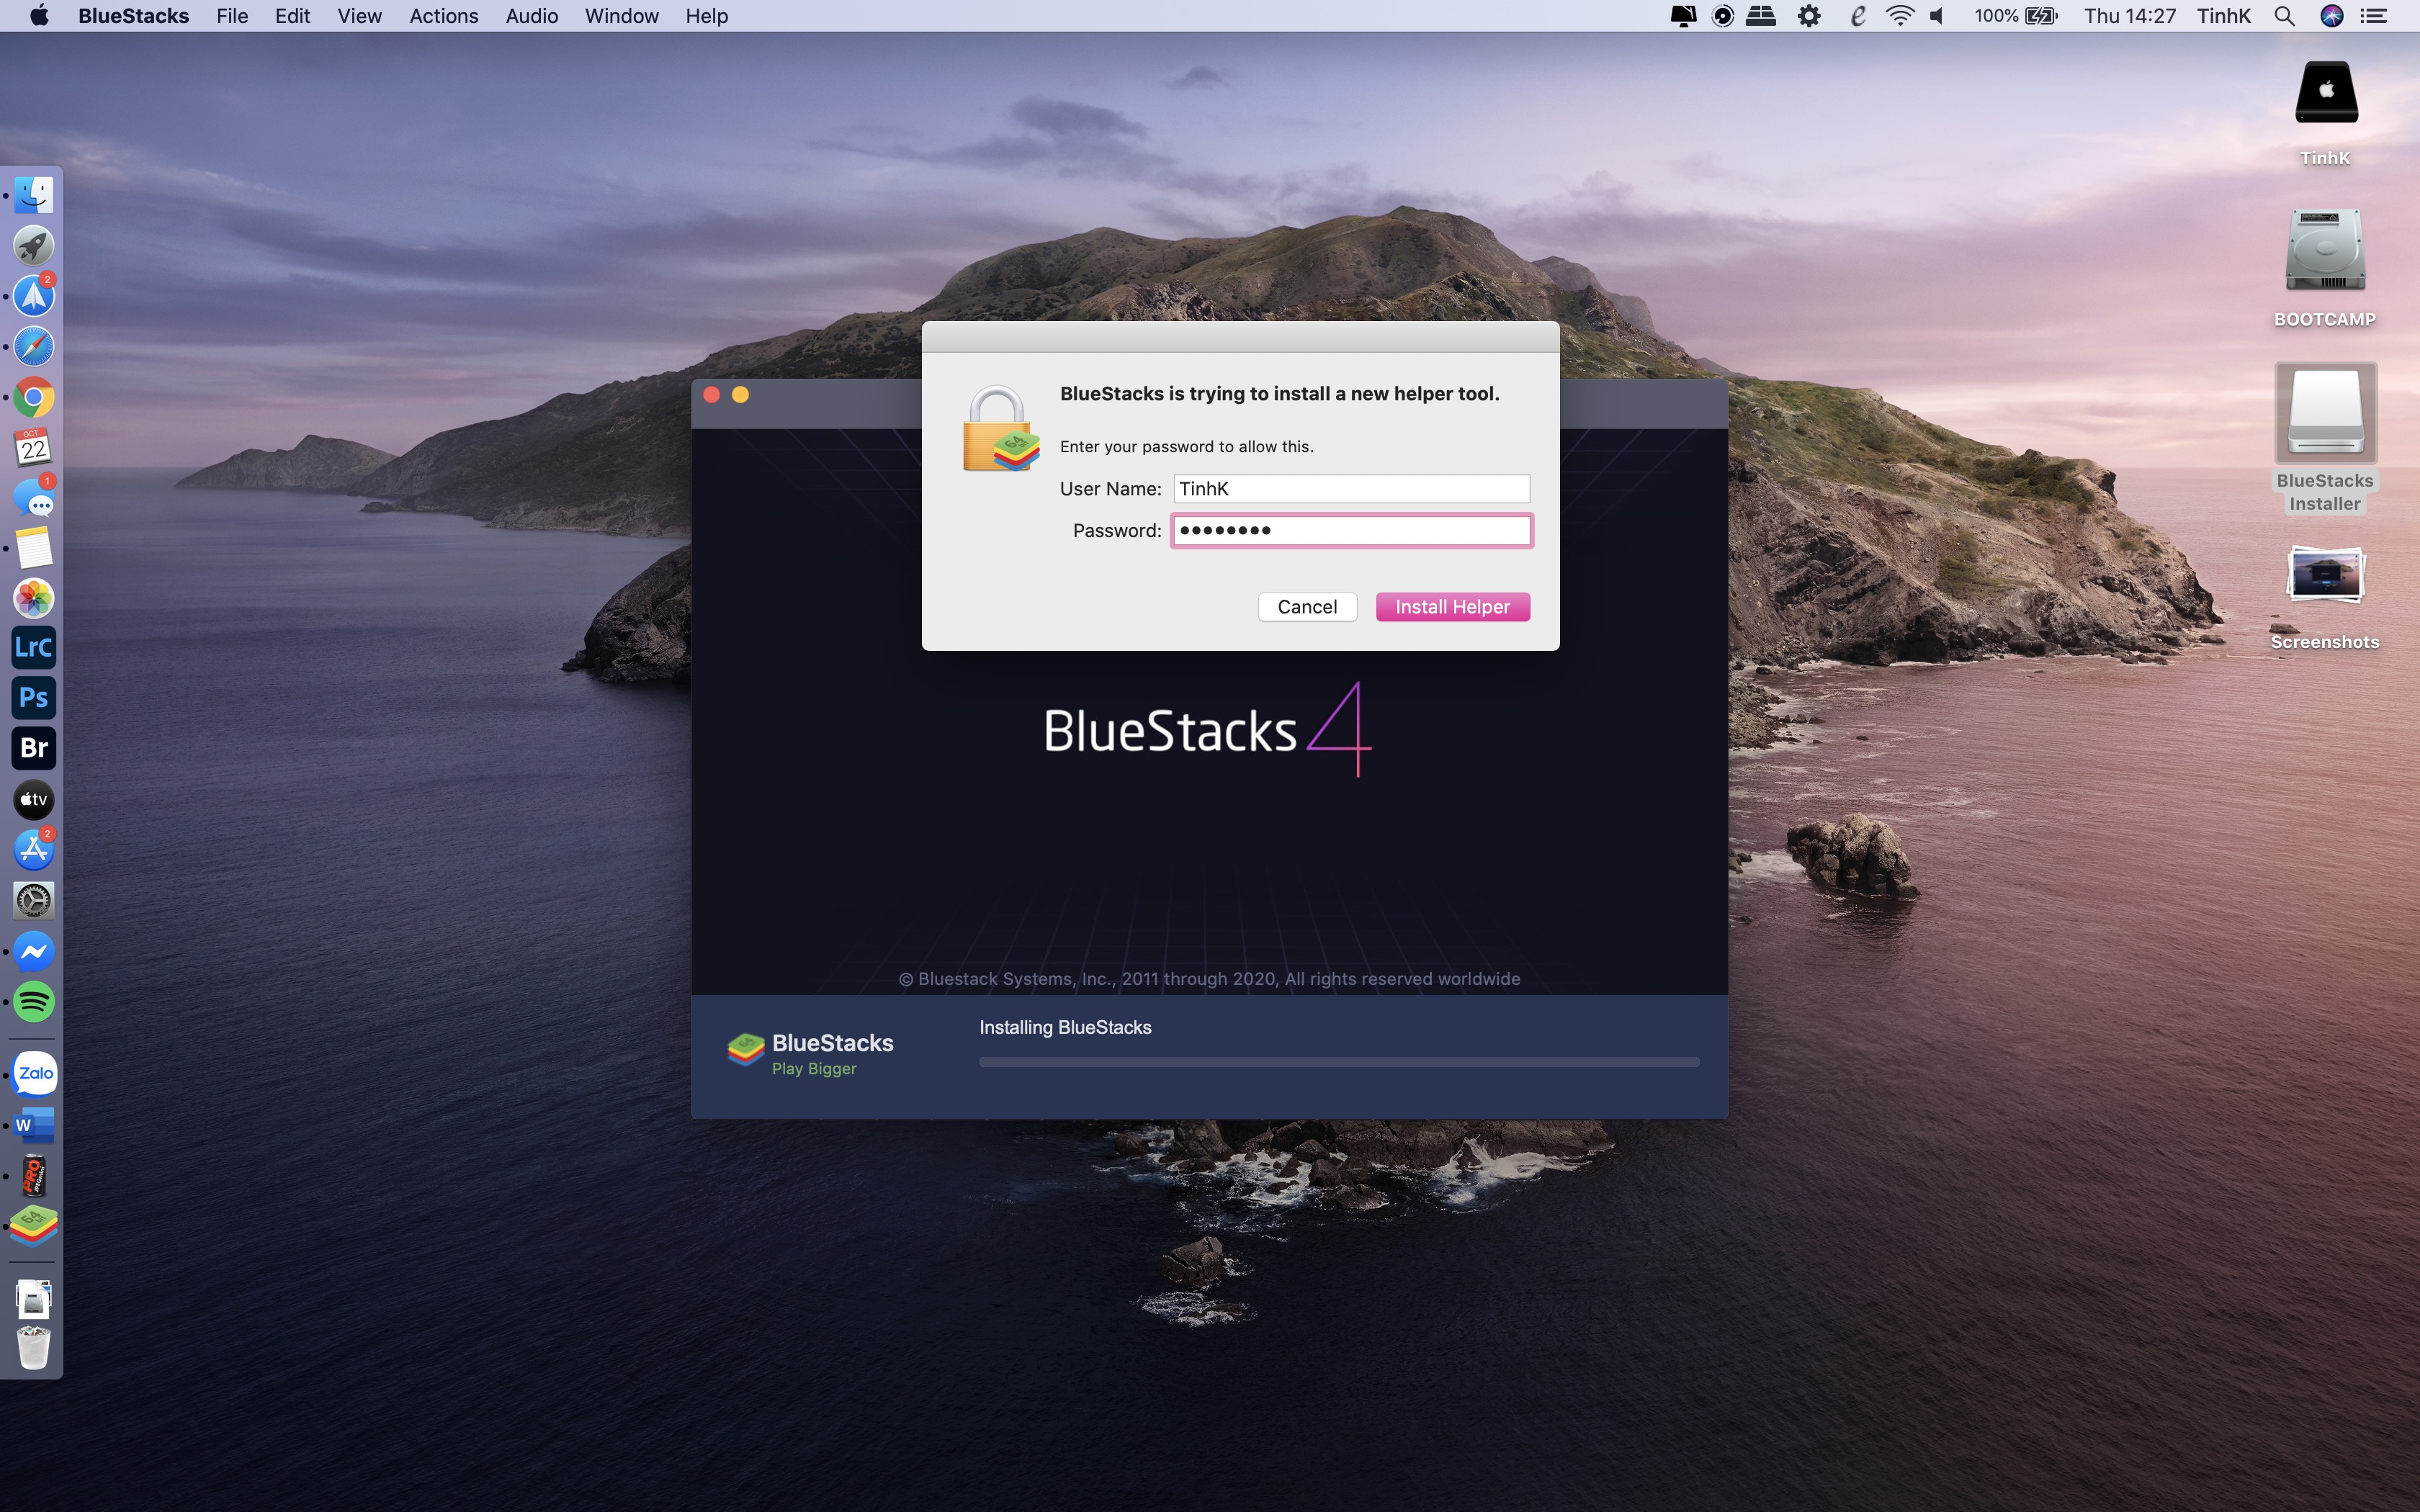
Task: Open Microsoft Word in dock
Action: click(34, 1125)
